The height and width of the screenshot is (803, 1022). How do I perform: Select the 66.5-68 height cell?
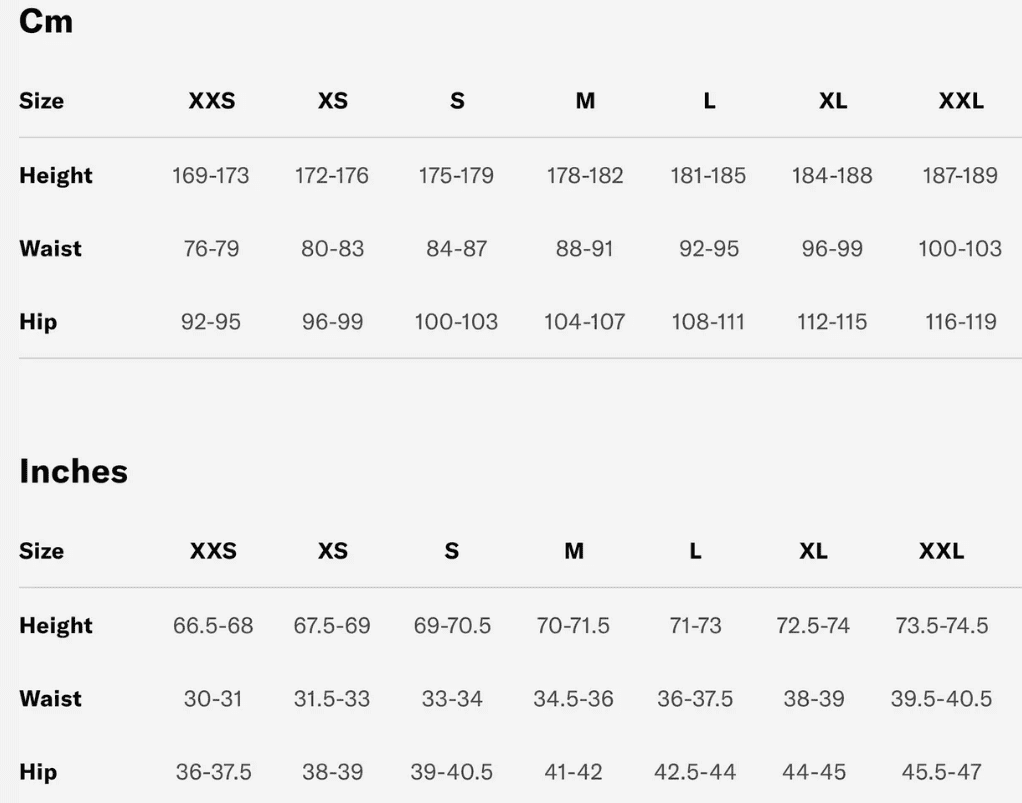coord(213,626)
